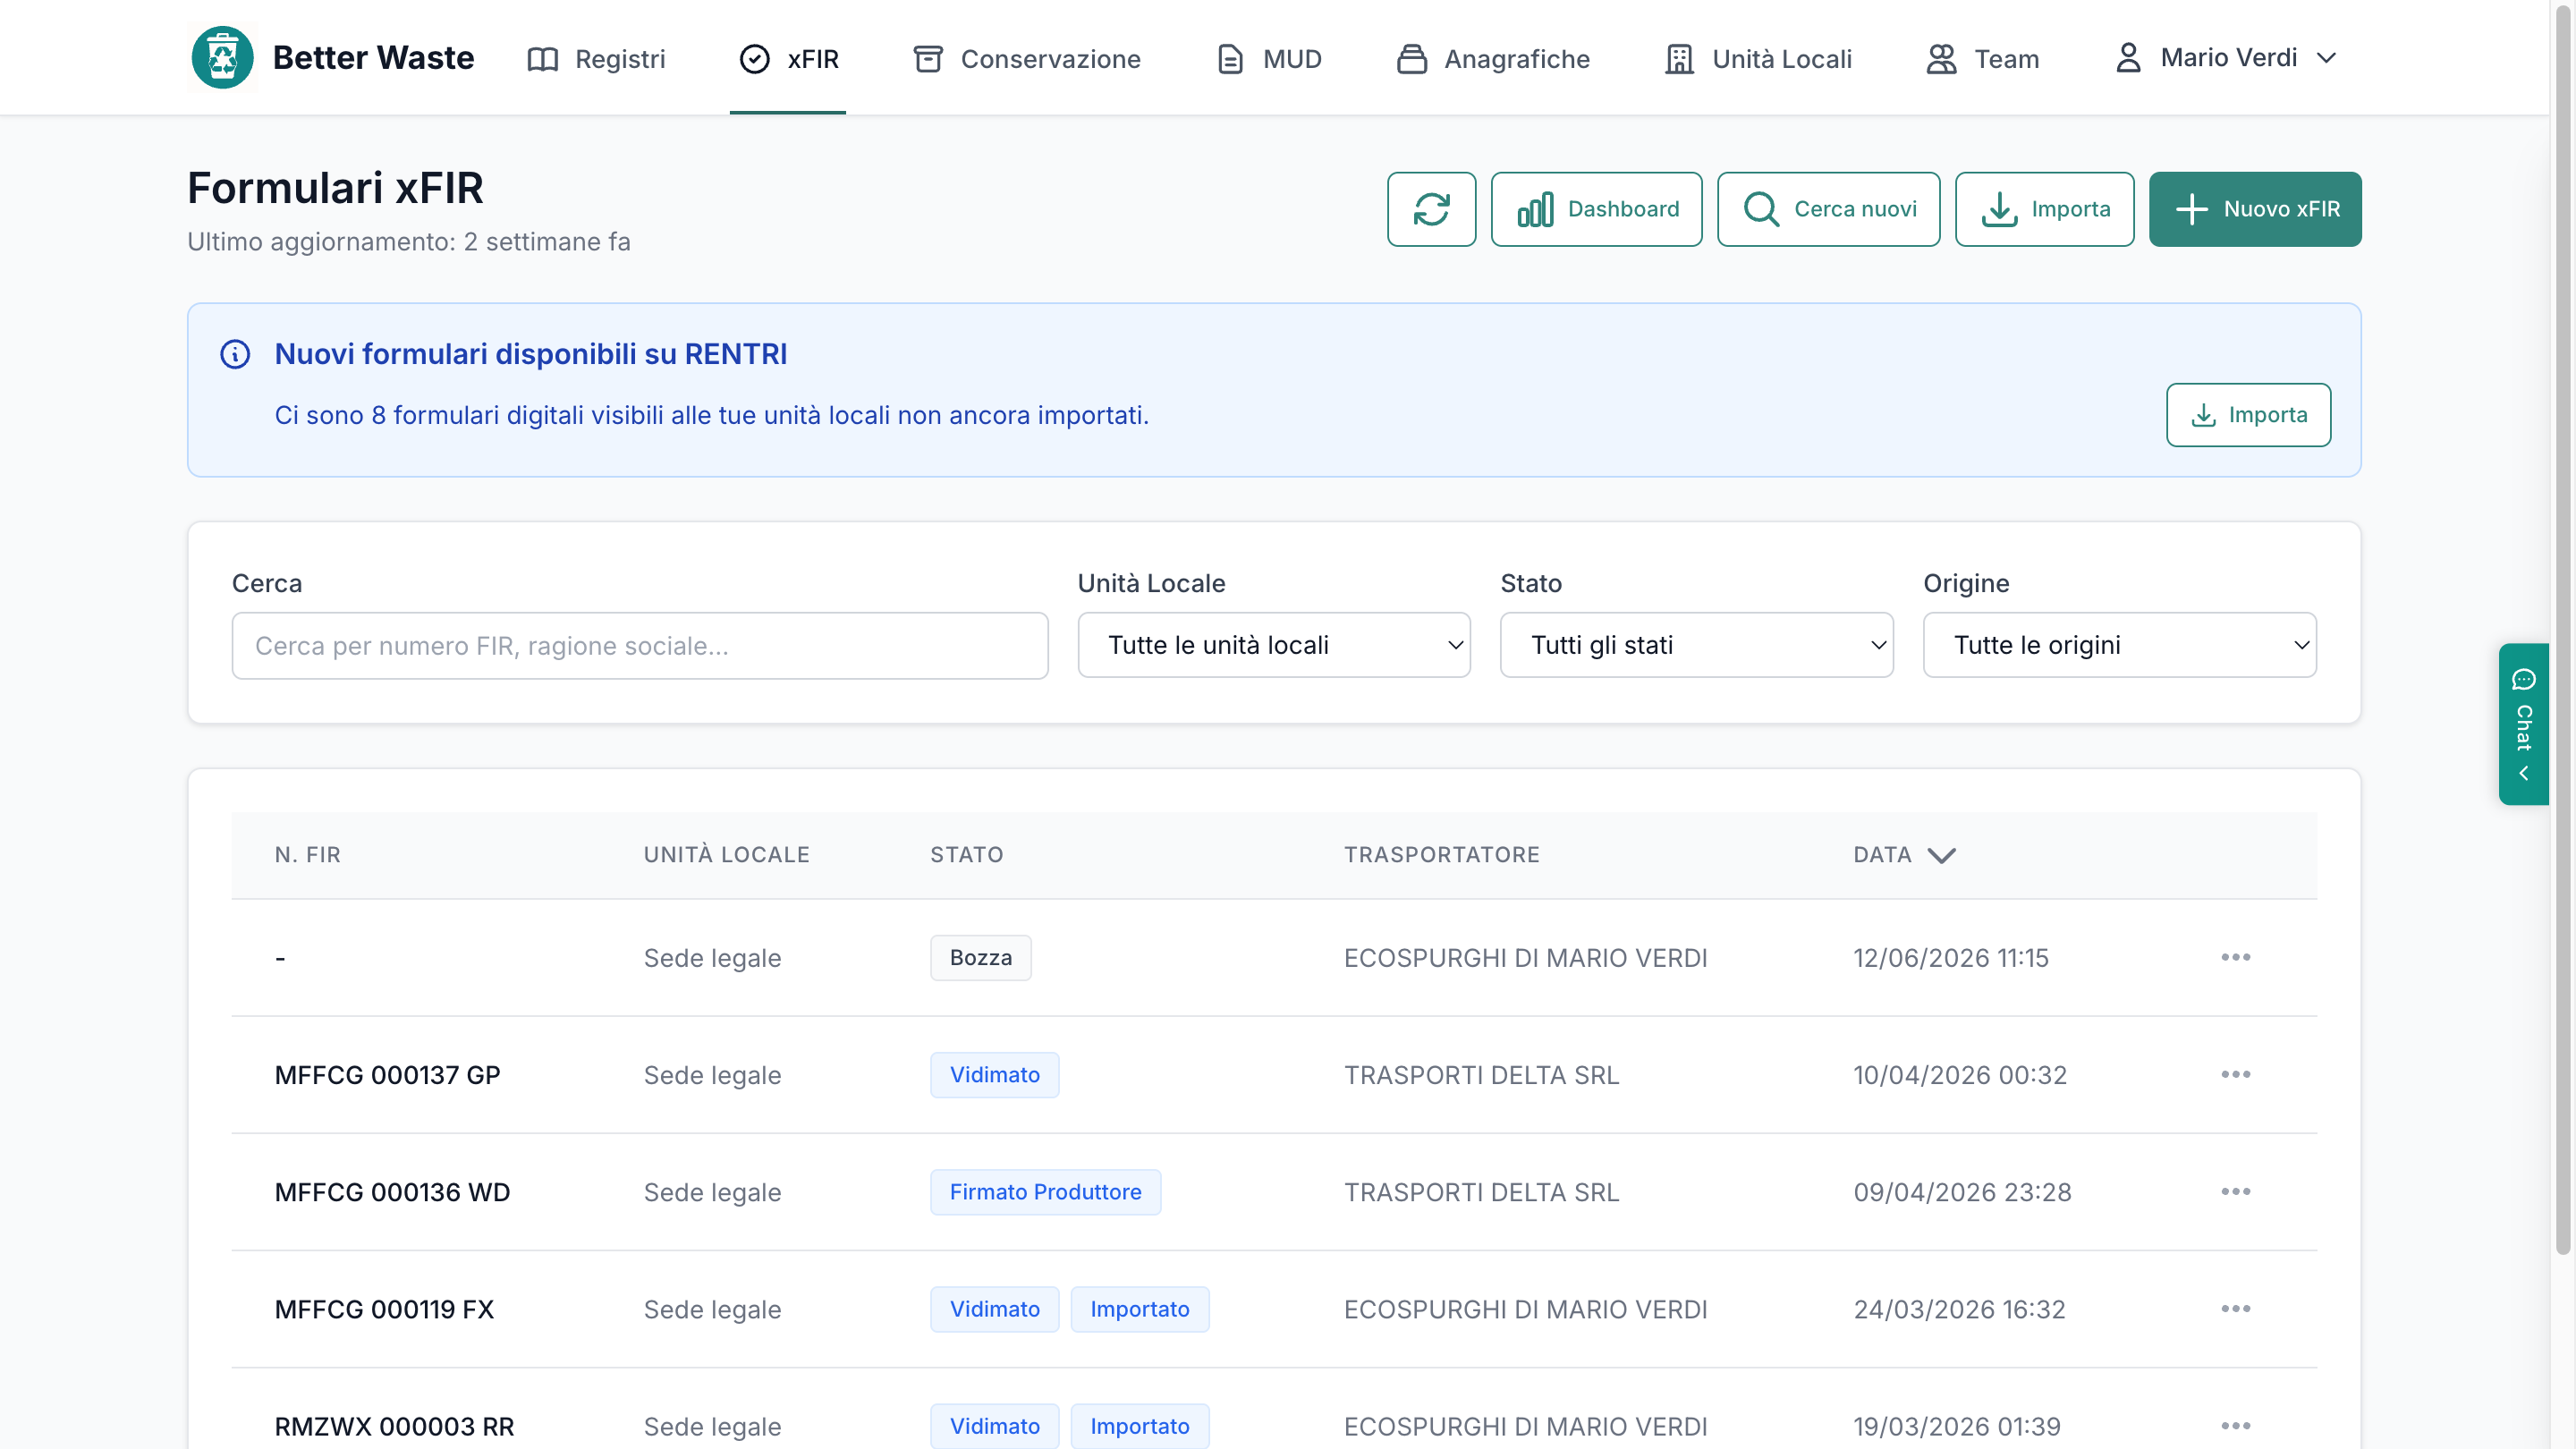Click the info icon in RENTRI banner
The height and width of the screenshot is (1449, 2576).
coord(235,354)
